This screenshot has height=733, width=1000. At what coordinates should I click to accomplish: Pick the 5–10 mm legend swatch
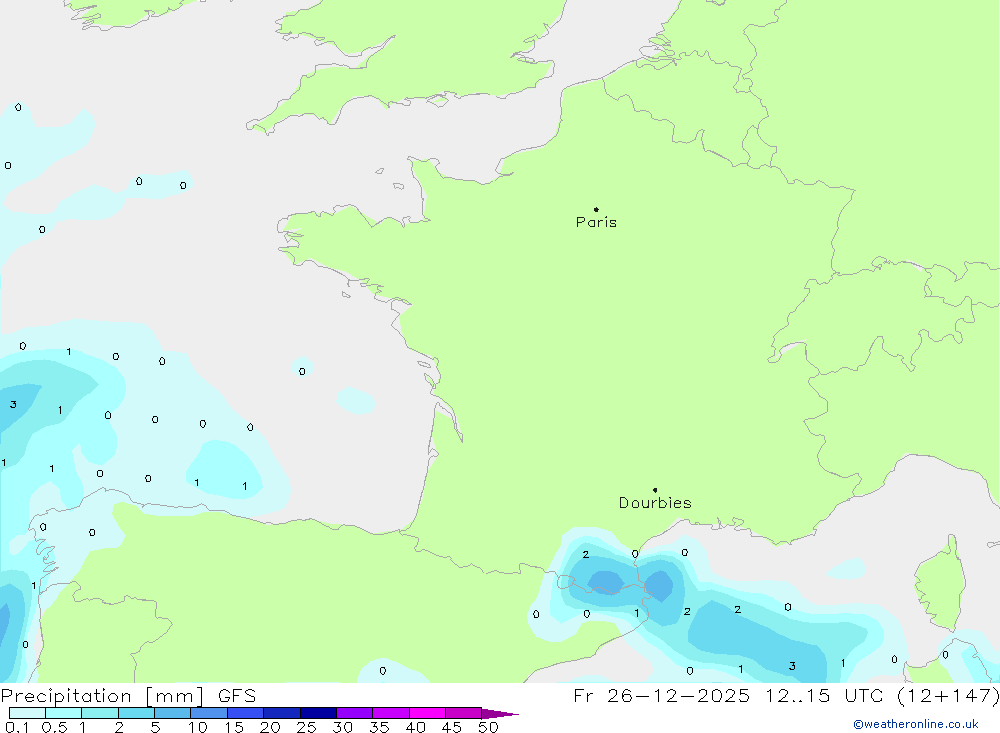[x=173, y=713]
